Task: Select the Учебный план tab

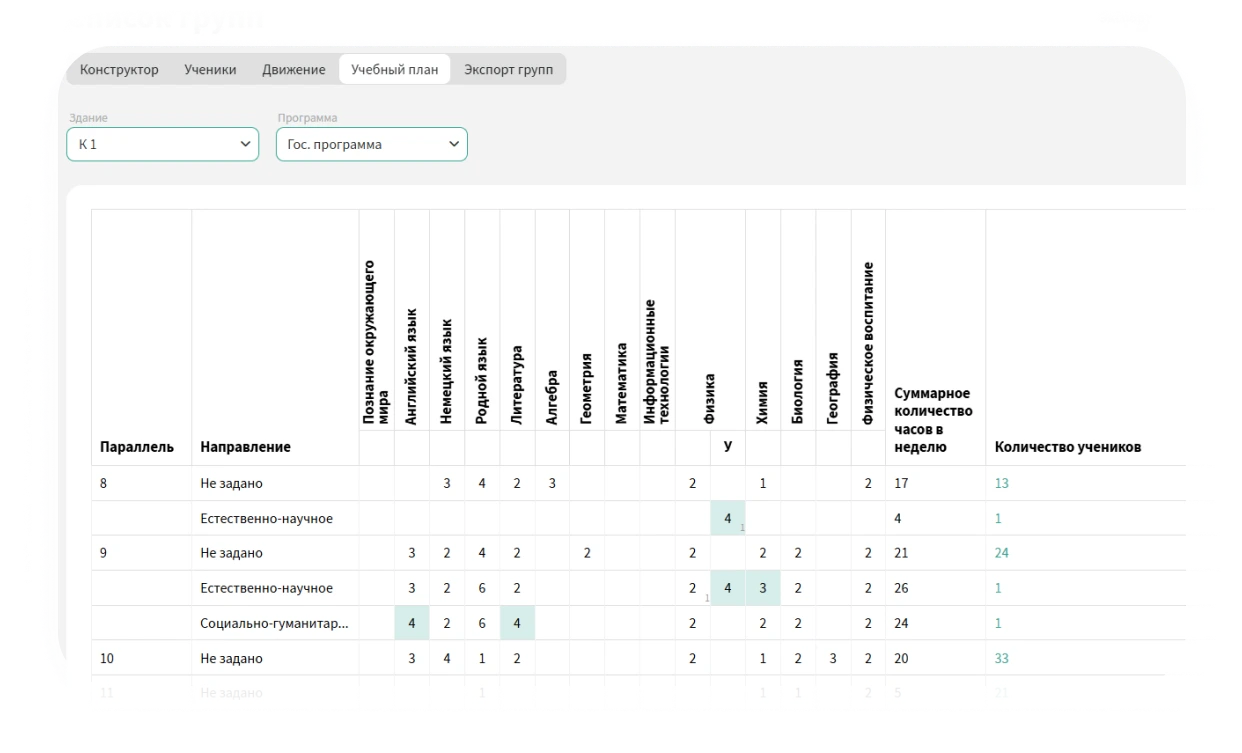Action: click(394, 70)
